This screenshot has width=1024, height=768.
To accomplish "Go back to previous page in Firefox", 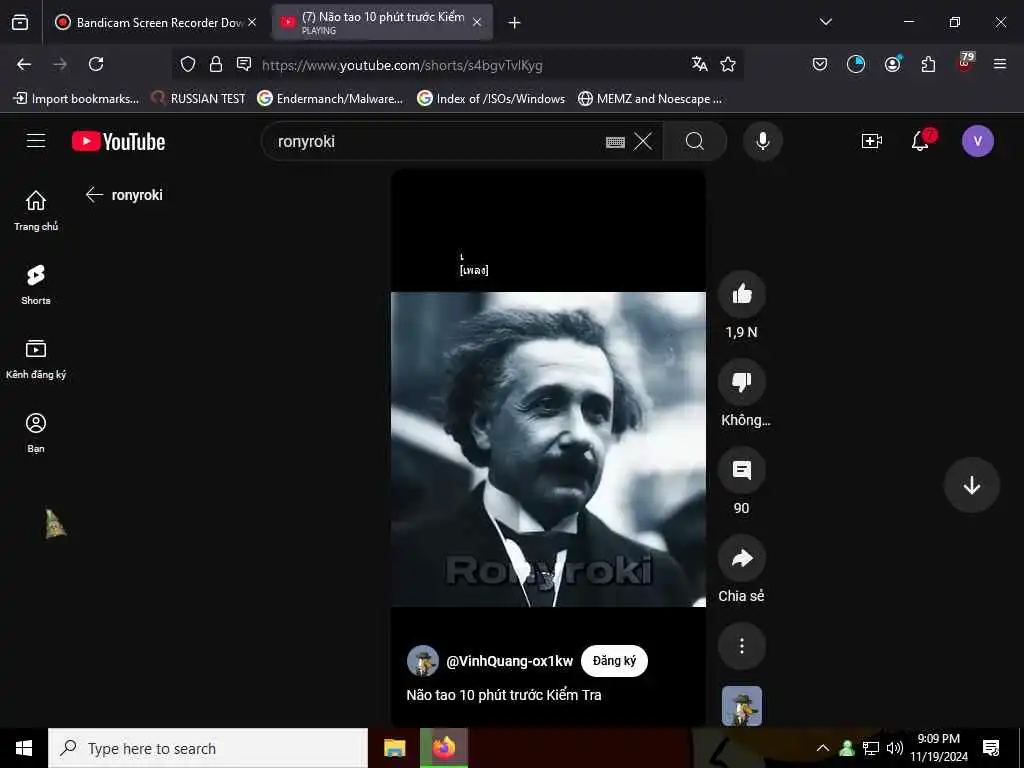I will click(24, 64).
